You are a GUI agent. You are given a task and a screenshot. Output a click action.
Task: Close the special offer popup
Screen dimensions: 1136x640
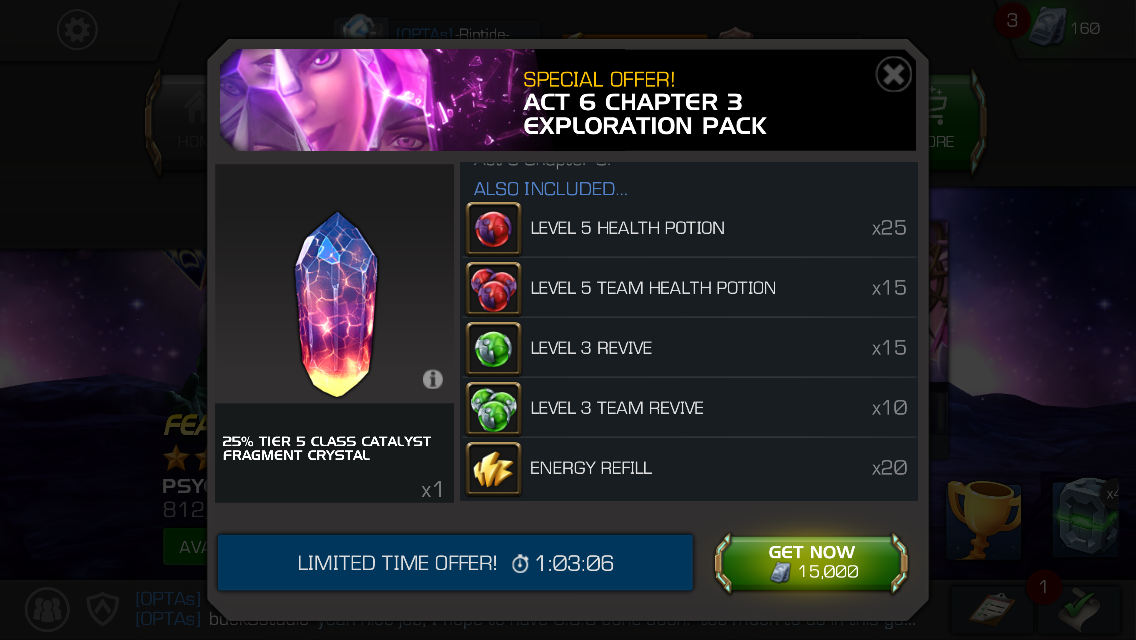tap(893, 74)
